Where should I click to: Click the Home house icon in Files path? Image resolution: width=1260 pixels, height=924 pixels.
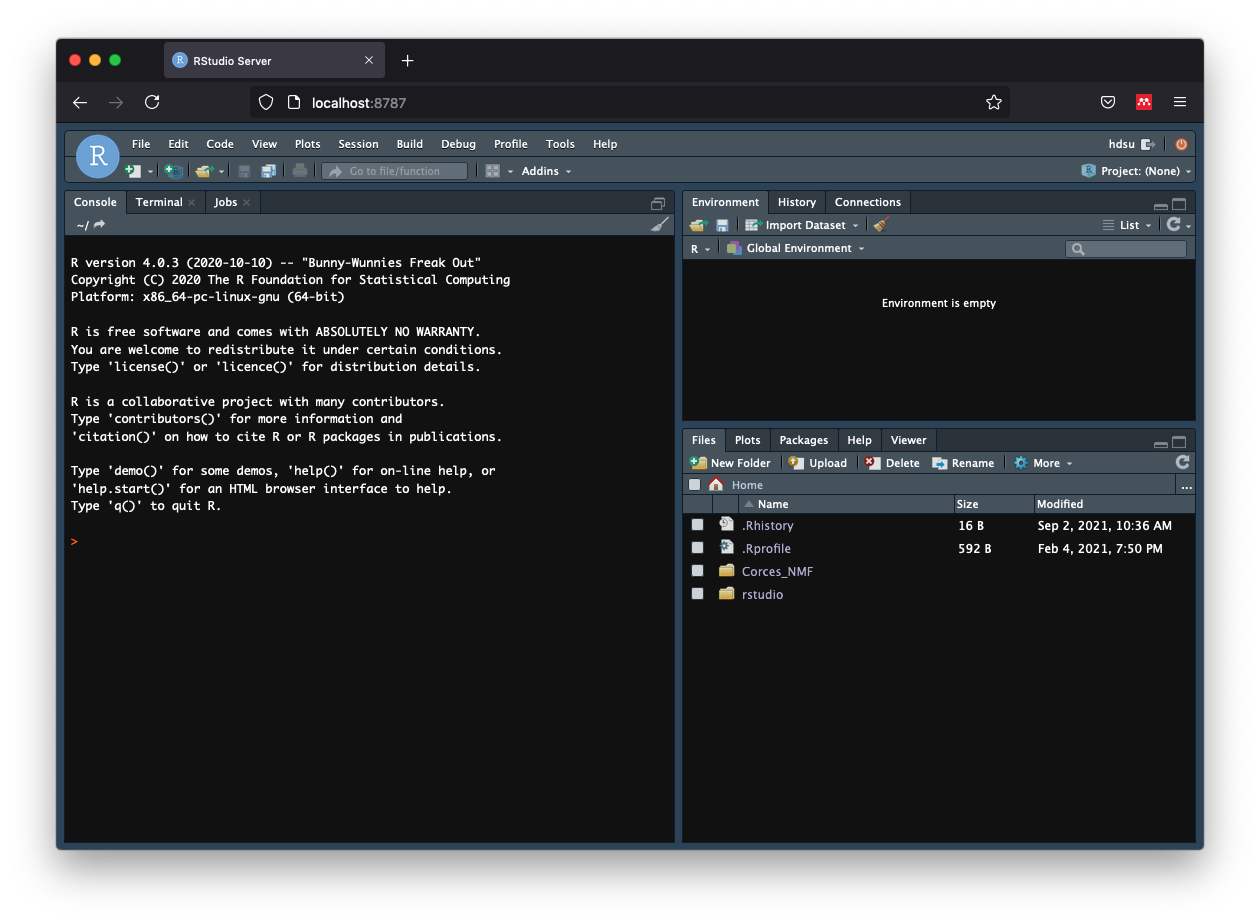(x=716, y=485)
